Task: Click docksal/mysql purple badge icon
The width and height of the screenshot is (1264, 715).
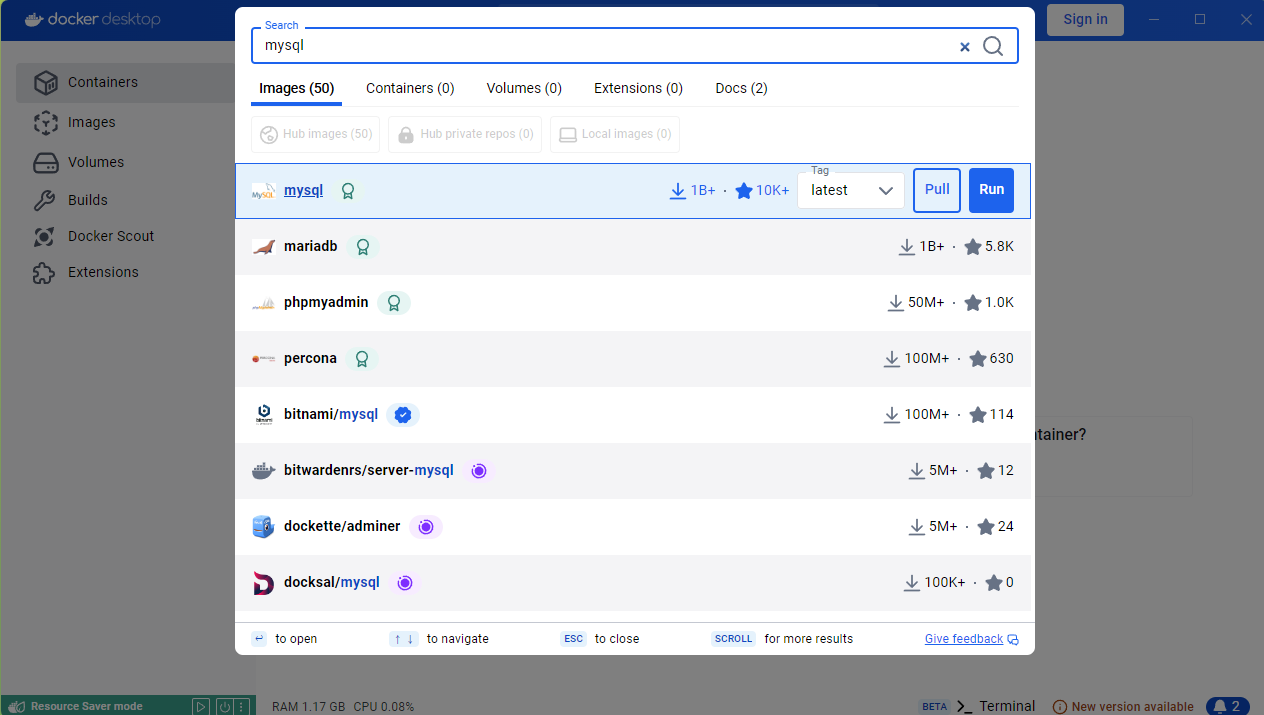Action: 405,583
